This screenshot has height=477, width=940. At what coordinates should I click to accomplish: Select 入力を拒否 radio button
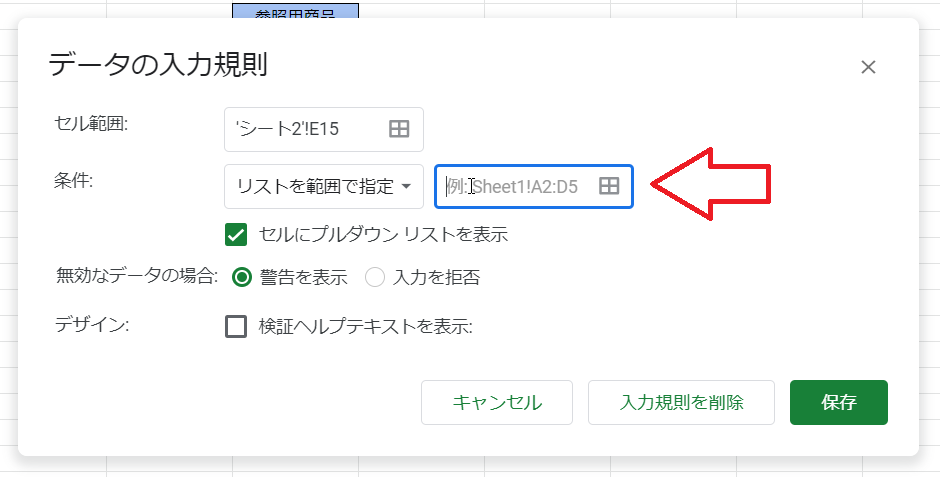(x=375, y=277)
